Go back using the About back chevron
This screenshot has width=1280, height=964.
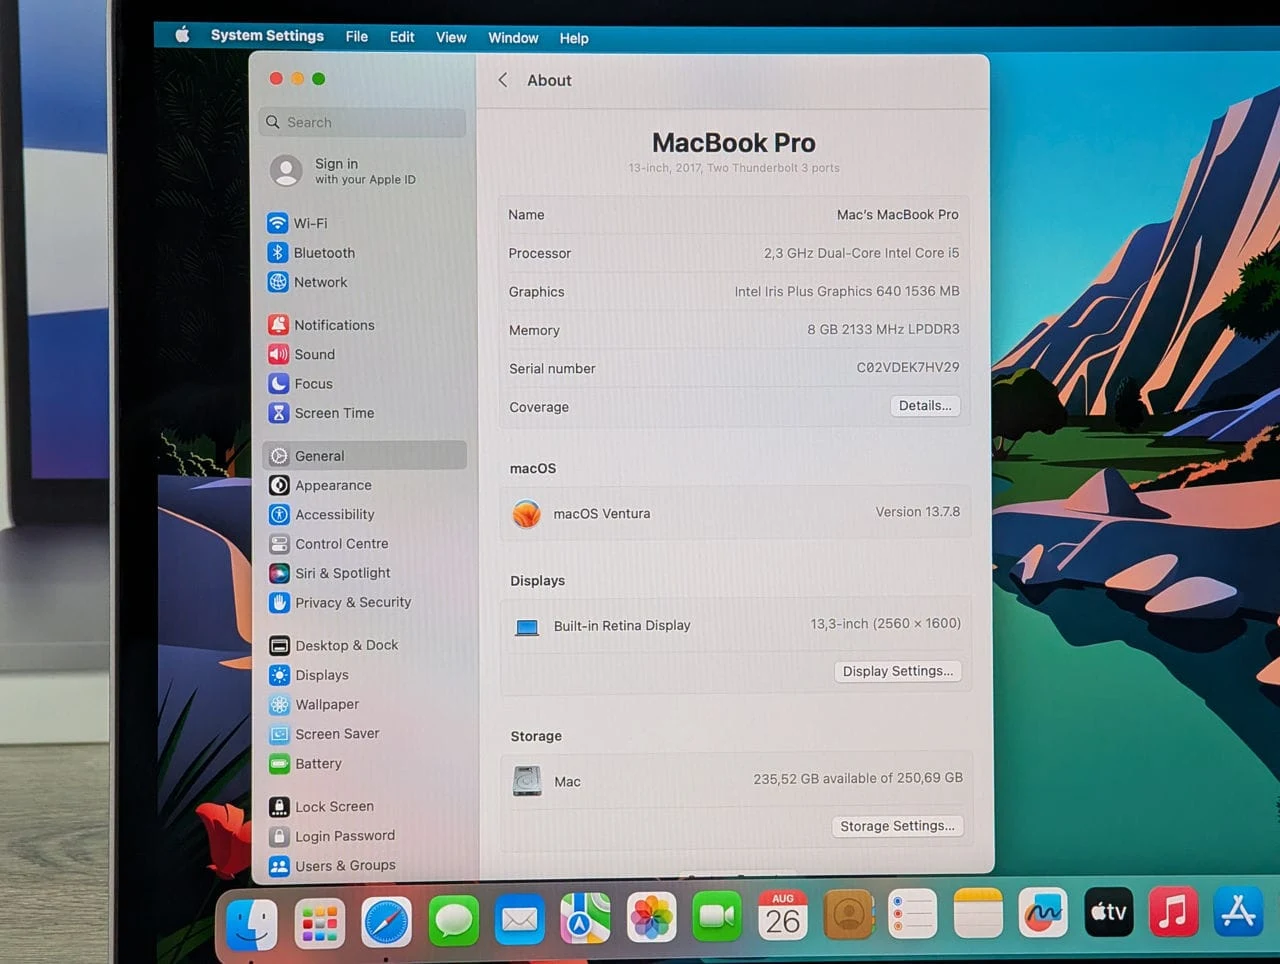(503, 80)
